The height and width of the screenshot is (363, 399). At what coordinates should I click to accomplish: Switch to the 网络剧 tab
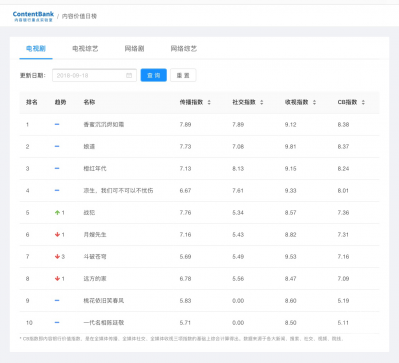point(134,49)
